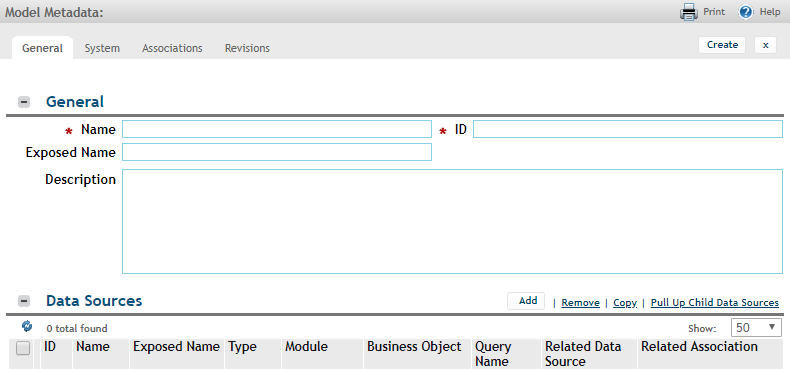Click the Print printer icon
This screenshot has height=370, width=790.
pos(688,12)
